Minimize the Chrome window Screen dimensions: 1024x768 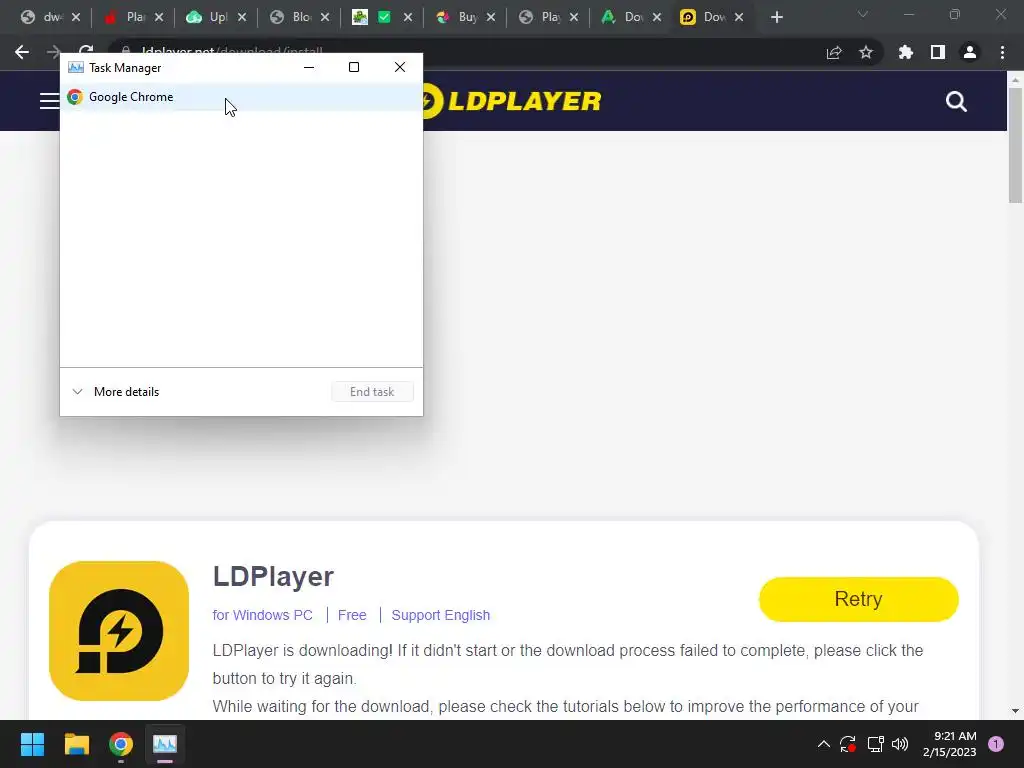tap(909, 14)
